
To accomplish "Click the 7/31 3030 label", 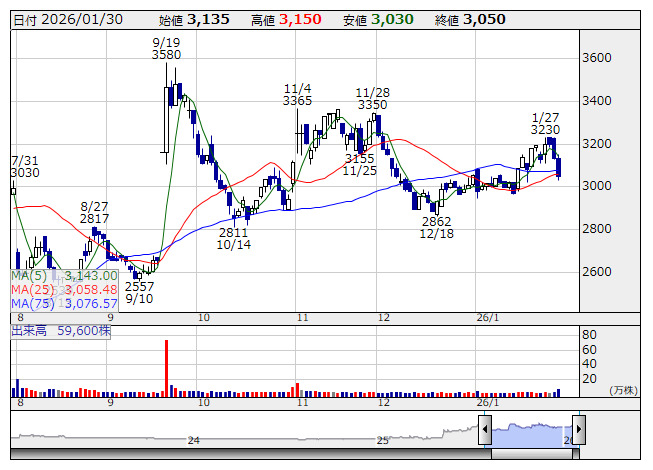I will [25, 167].
